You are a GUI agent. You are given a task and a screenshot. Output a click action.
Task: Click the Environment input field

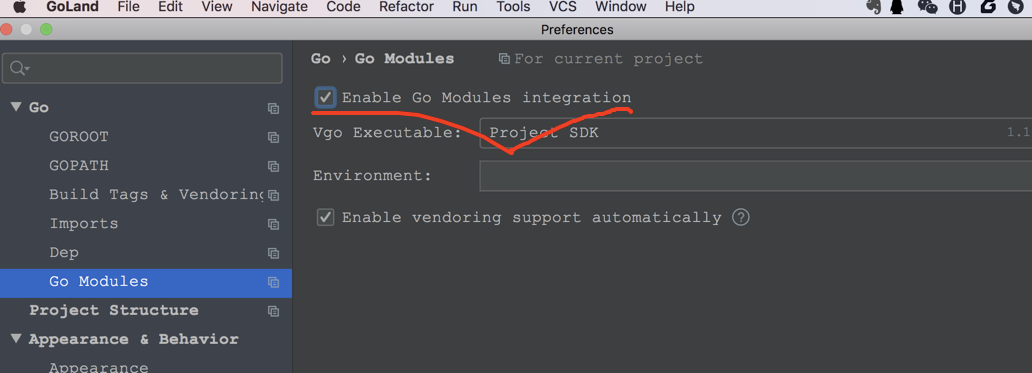(x=756, y=176)
